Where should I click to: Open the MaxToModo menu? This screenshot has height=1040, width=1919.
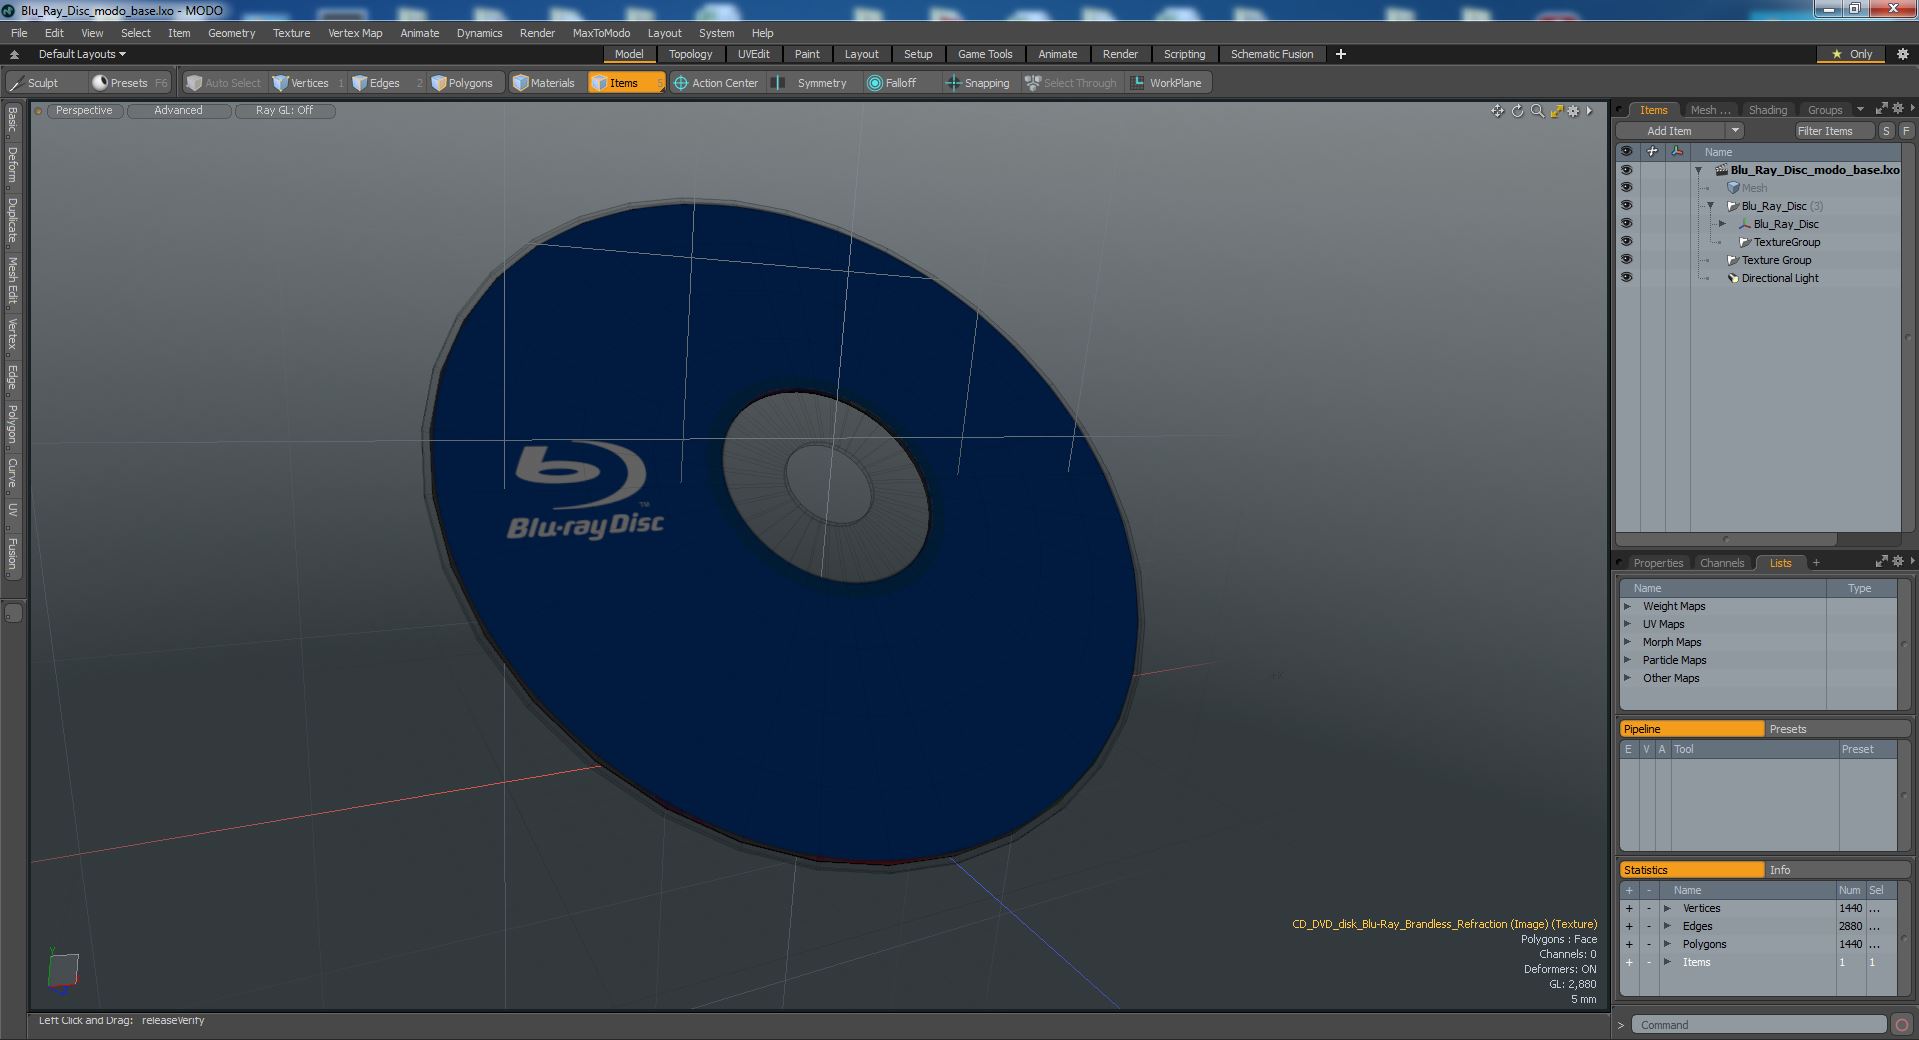pos(601,33)
